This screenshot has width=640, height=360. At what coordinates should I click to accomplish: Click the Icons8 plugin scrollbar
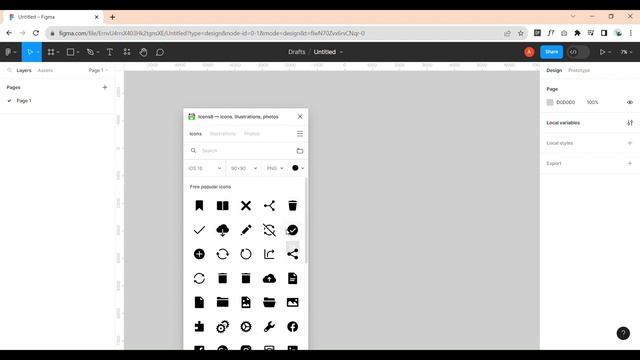[x=306, y=220]
